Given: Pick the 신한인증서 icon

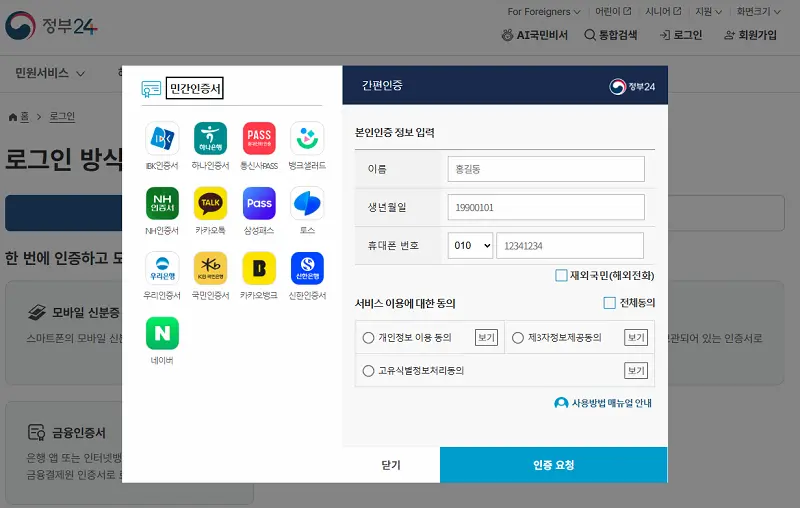Looking at the screenshot, I should pos(307,268).
